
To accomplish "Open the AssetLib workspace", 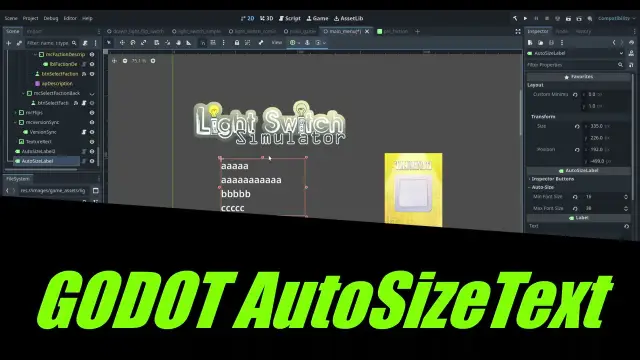I will tap(348, 18).
